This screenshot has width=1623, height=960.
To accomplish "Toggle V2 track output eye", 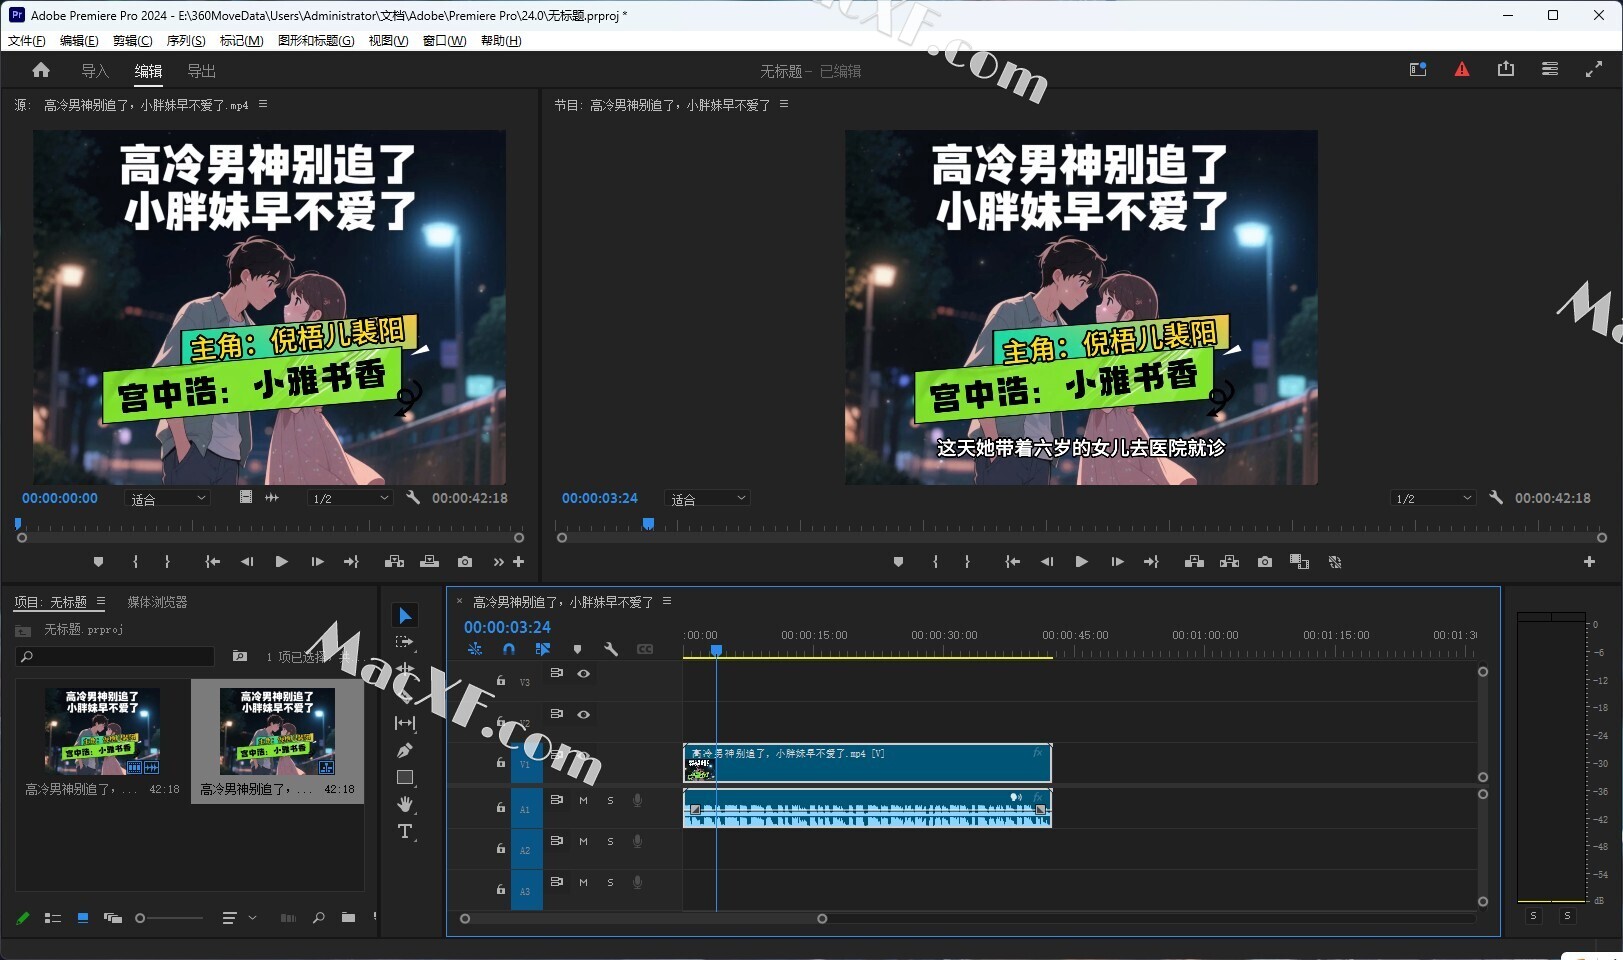I will 584,714.
